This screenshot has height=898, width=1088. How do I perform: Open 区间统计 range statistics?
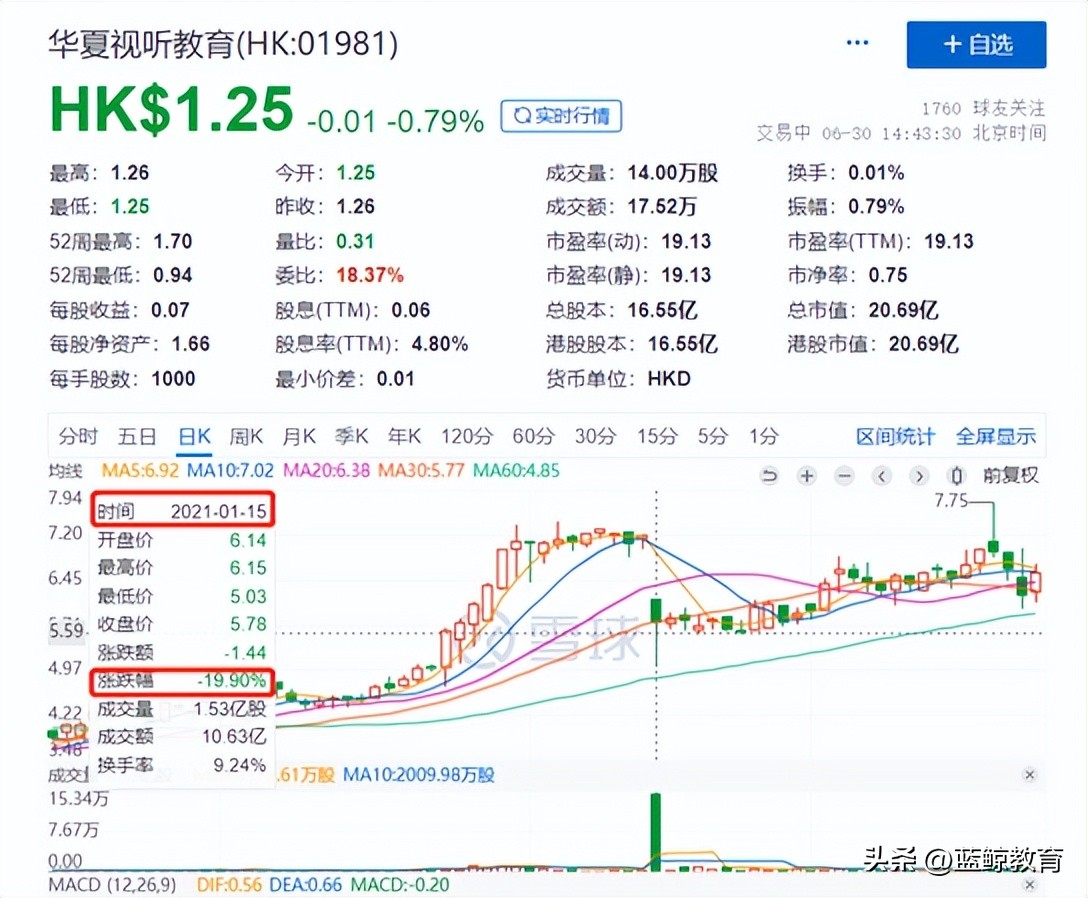[x=895, y=436]
